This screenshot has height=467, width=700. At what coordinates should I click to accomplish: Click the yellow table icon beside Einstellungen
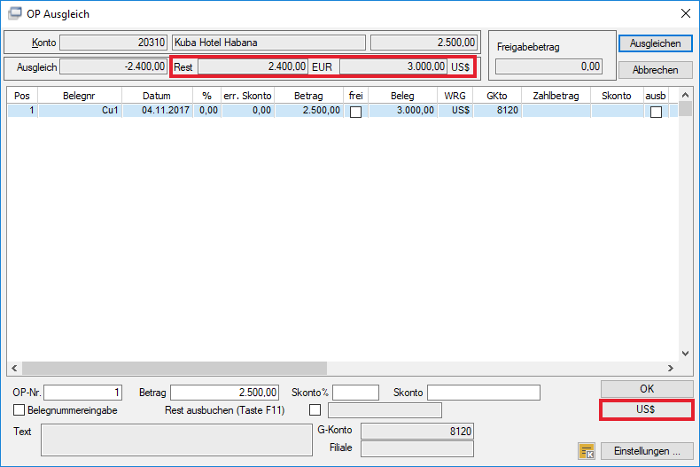tap(587, 451)
